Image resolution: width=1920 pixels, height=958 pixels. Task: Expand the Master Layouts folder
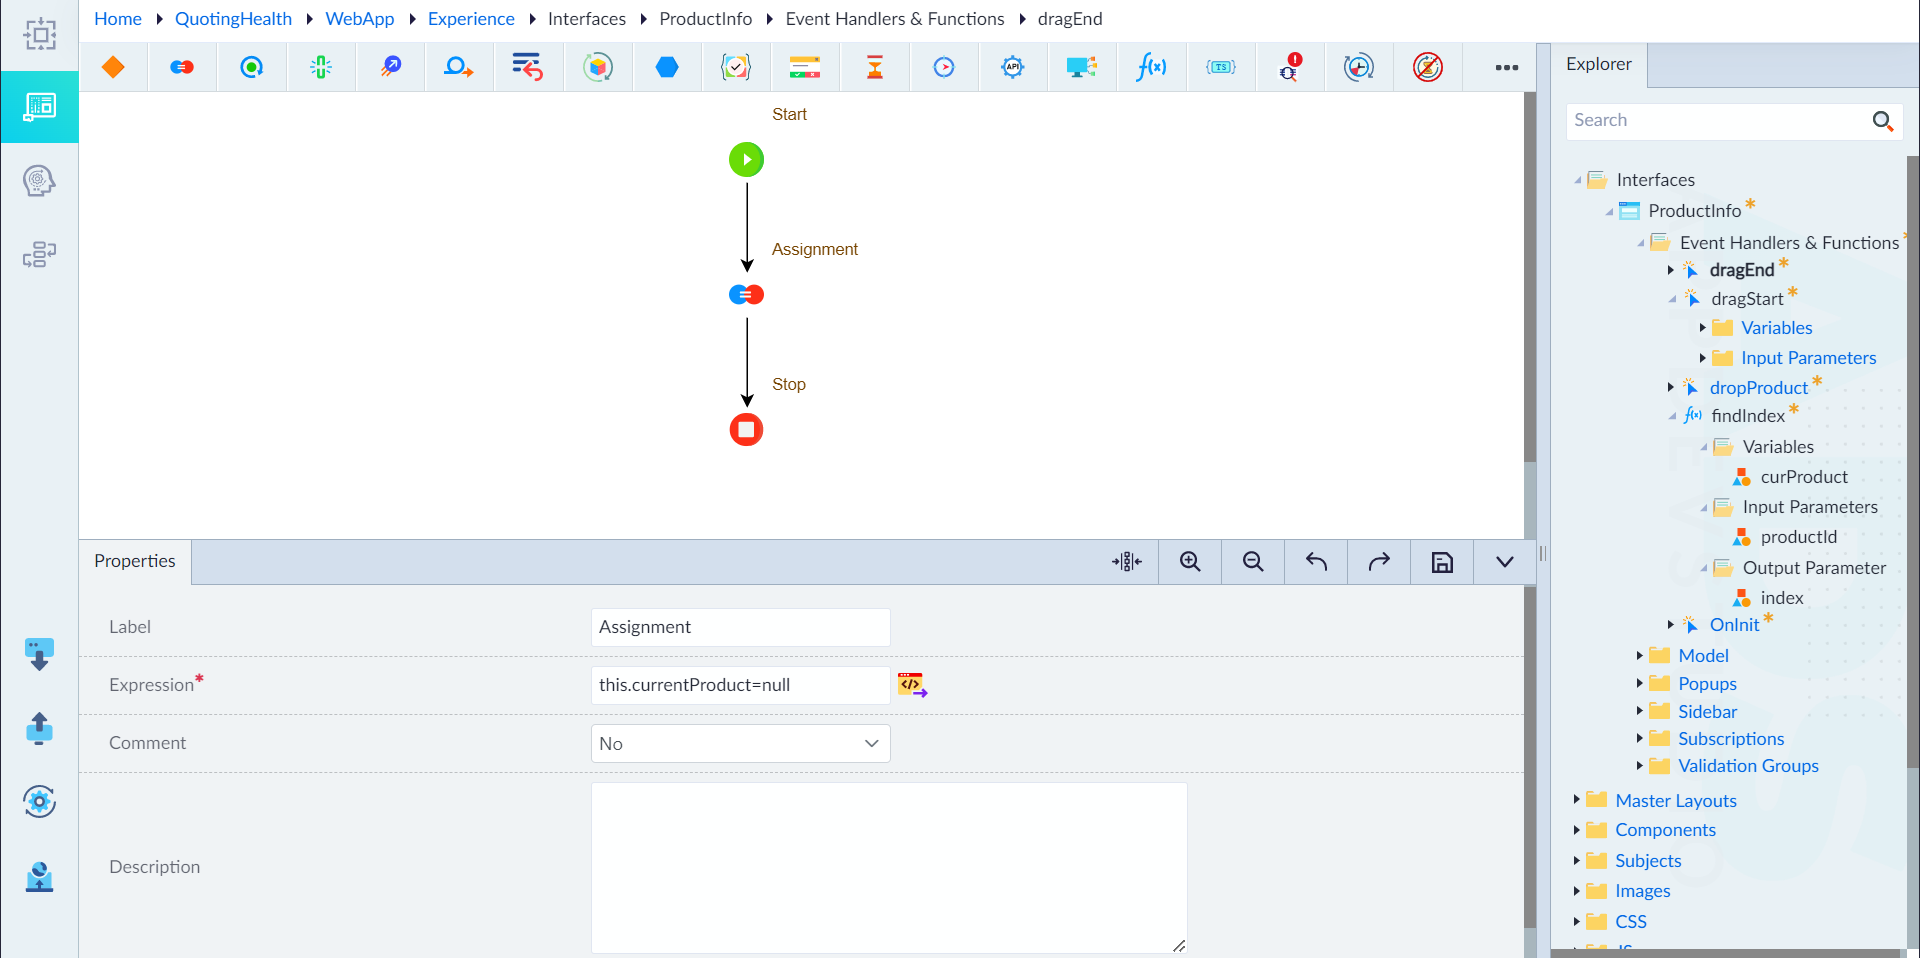1576,800
